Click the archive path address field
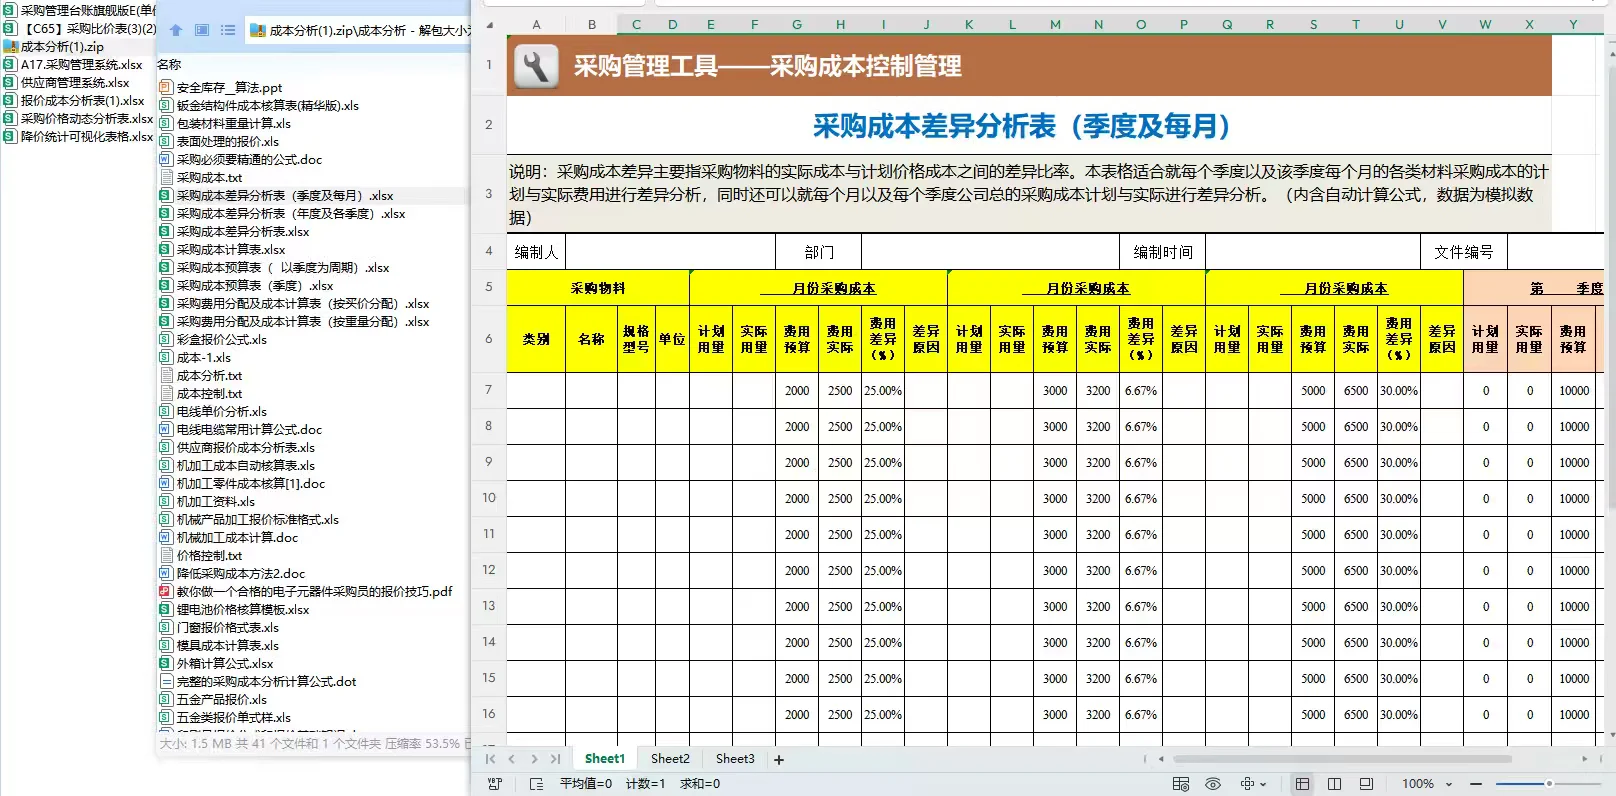Screen dimensions: 1616x796 [x=358, y=30]
